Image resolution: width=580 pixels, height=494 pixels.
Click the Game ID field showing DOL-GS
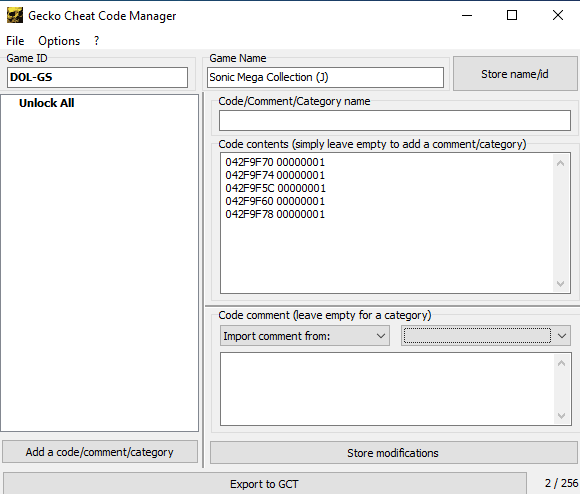(97, 77)
